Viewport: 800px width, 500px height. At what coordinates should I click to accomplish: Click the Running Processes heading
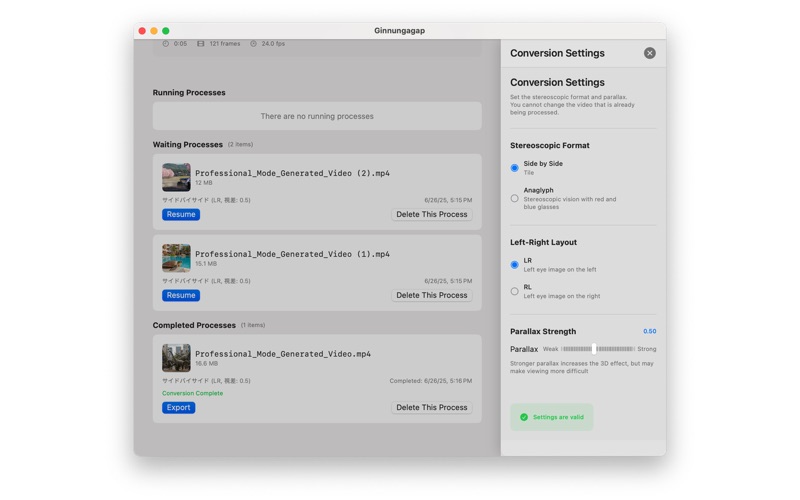189,93
